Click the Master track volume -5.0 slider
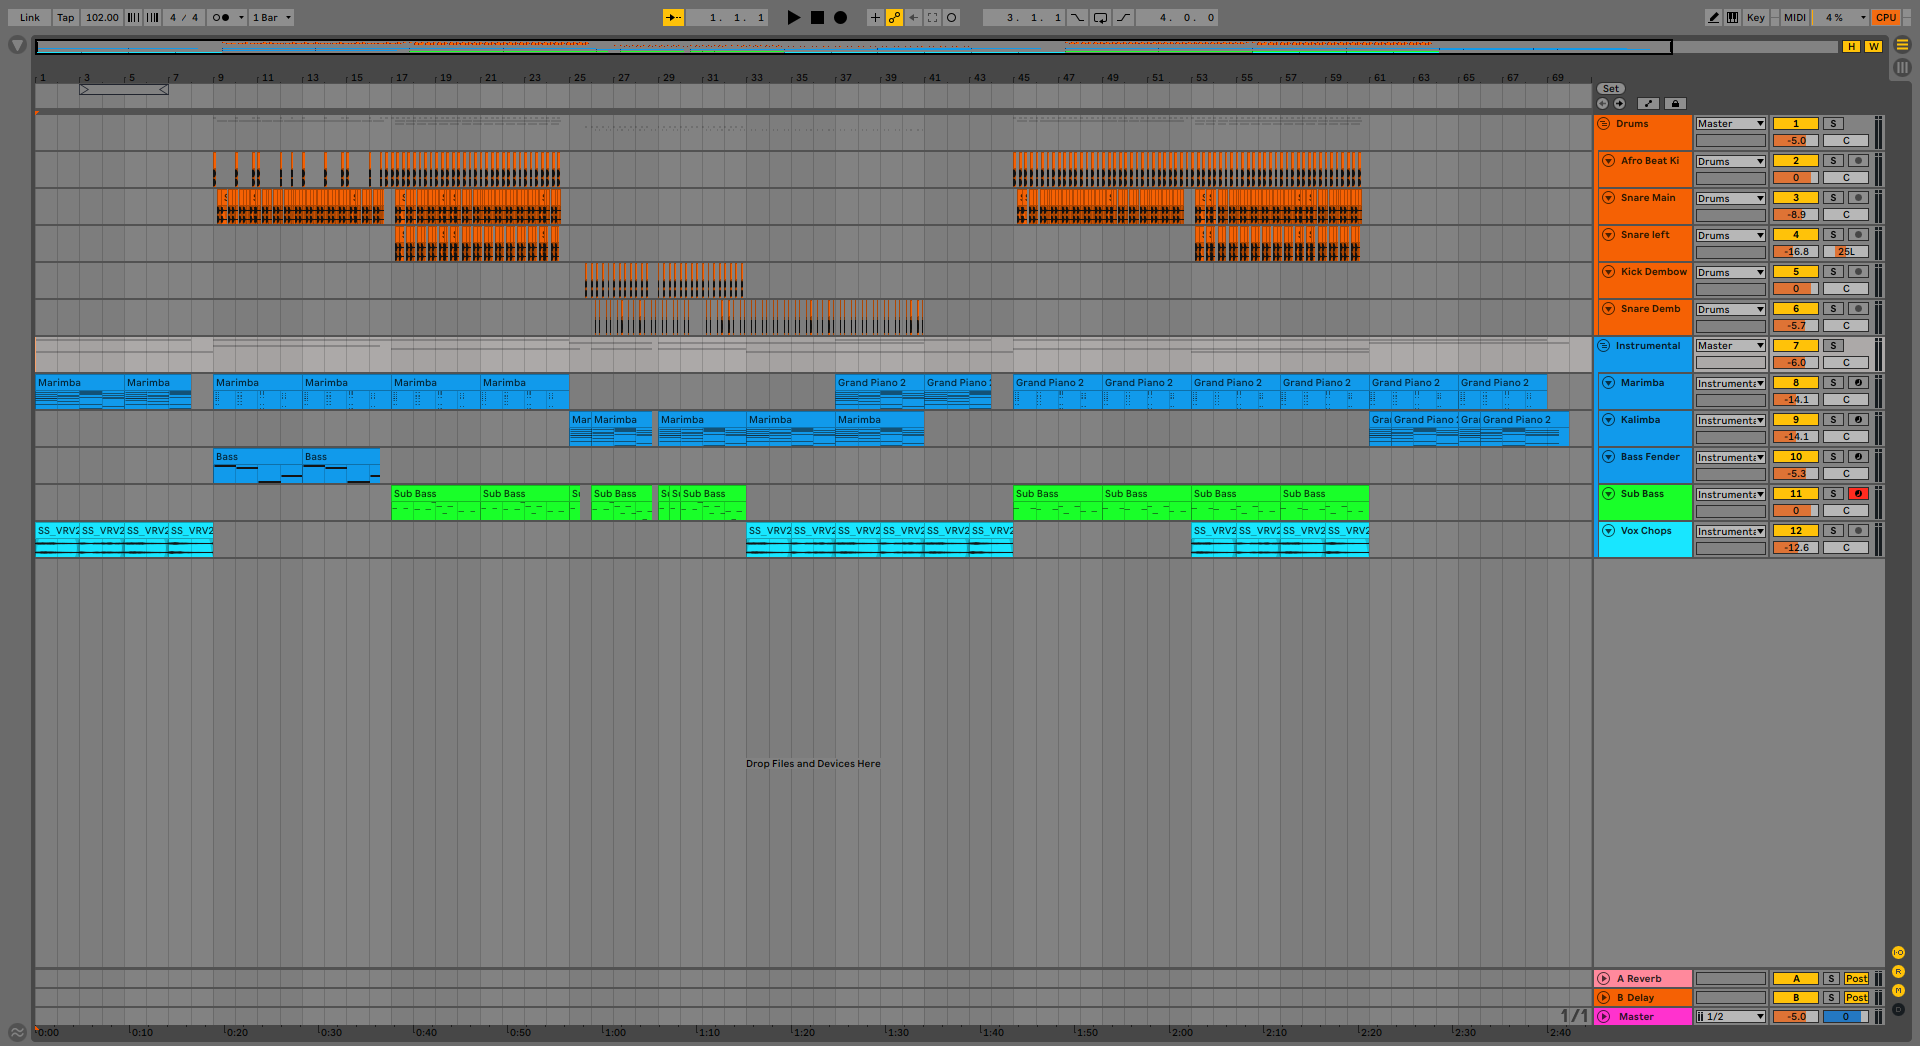This screenshot has width=1920, height=1046. 1795,1017
